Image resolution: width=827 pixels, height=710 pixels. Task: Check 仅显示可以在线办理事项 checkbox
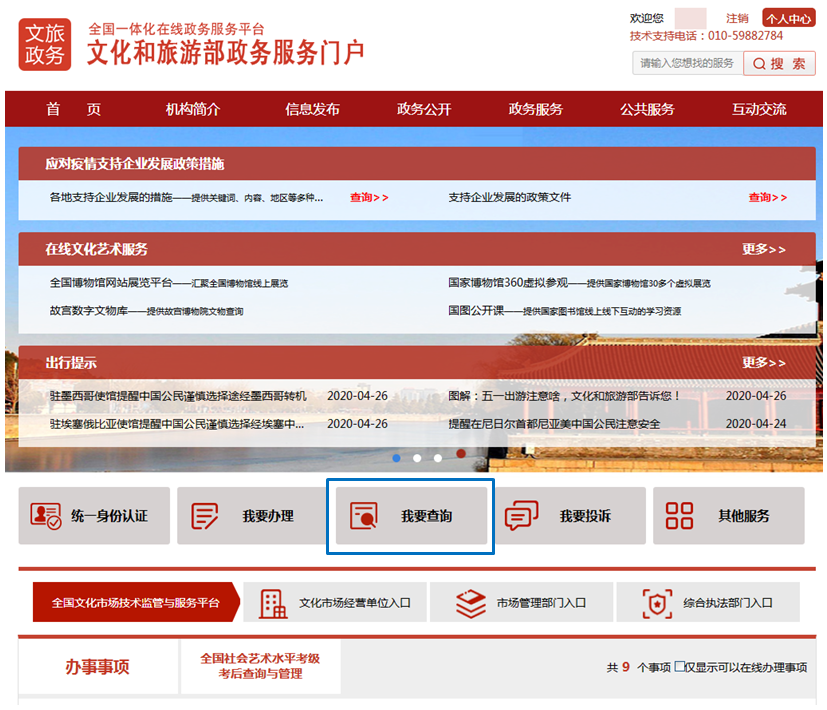(680, 667)
